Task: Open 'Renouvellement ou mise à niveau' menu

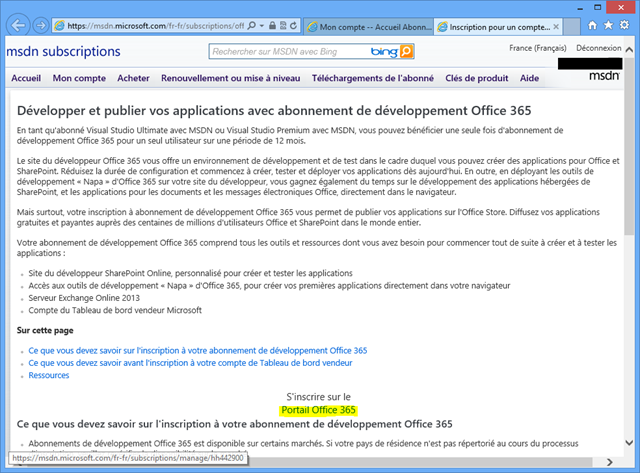Action: tap(231, 78)
